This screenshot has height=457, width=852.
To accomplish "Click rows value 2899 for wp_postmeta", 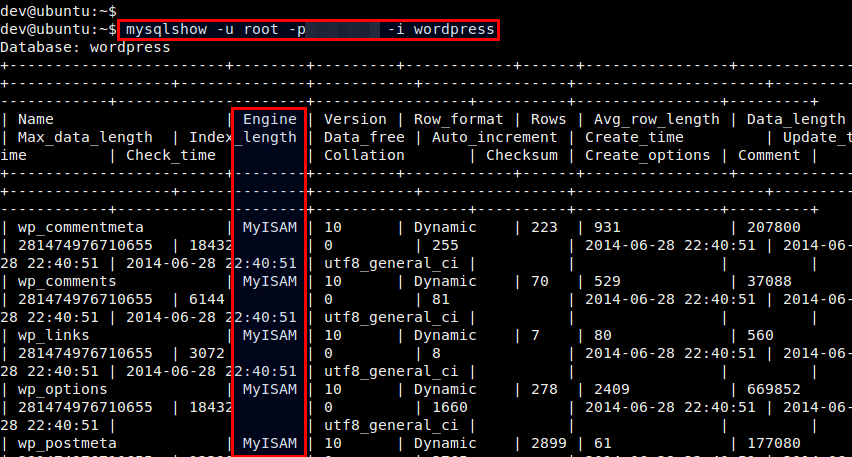I will tap(548, 443).
